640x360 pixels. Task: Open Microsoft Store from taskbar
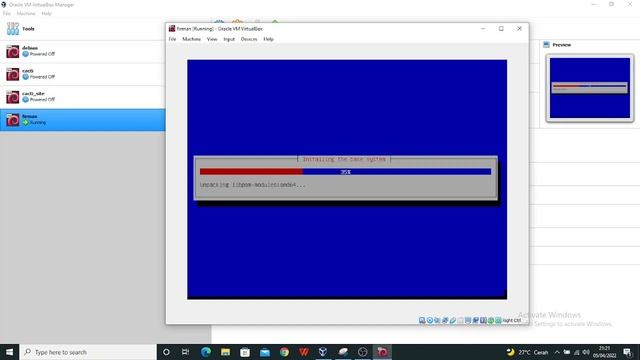tap(245, 352)
